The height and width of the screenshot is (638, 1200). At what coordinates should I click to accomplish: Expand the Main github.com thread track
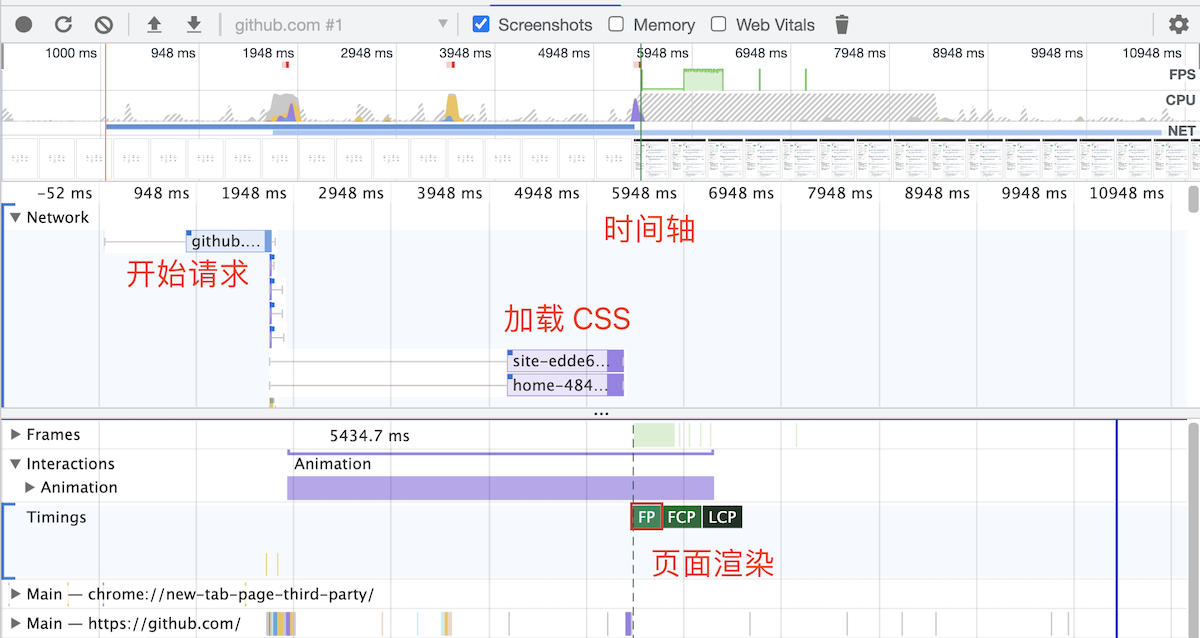tap(16, 624)
